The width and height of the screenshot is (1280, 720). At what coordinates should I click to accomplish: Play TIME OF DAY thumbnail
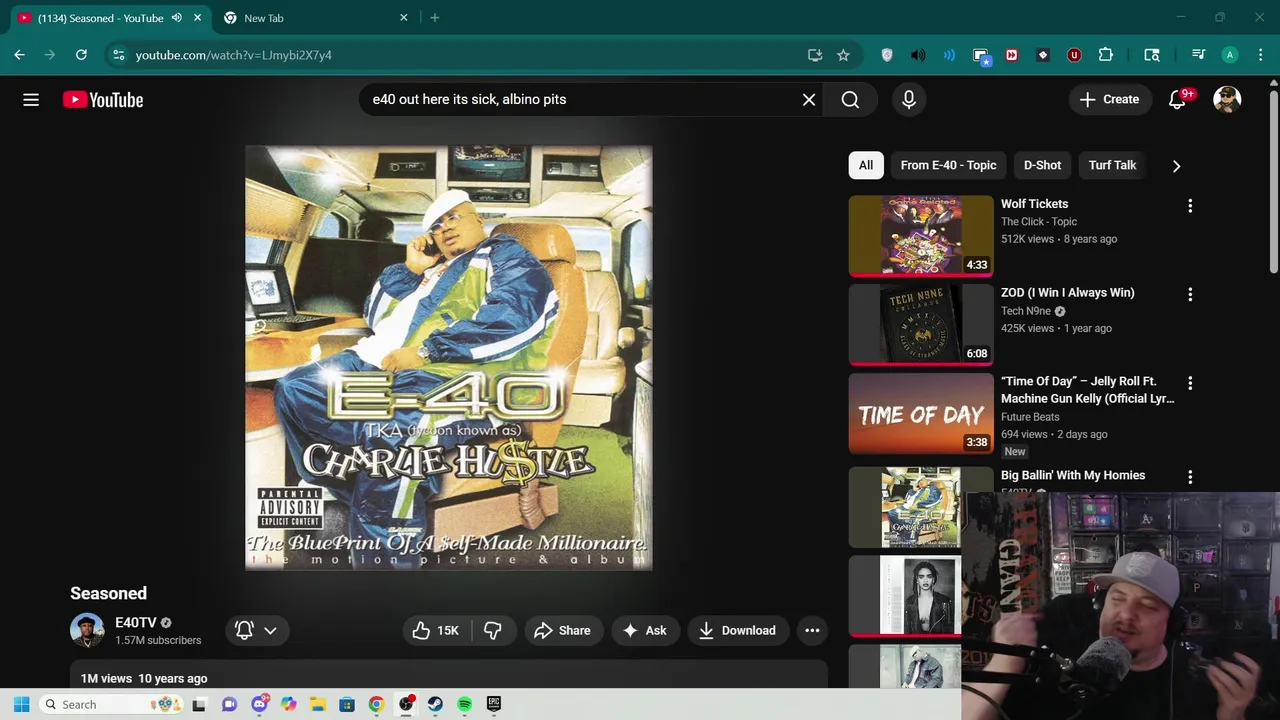[x=921, y=413]
